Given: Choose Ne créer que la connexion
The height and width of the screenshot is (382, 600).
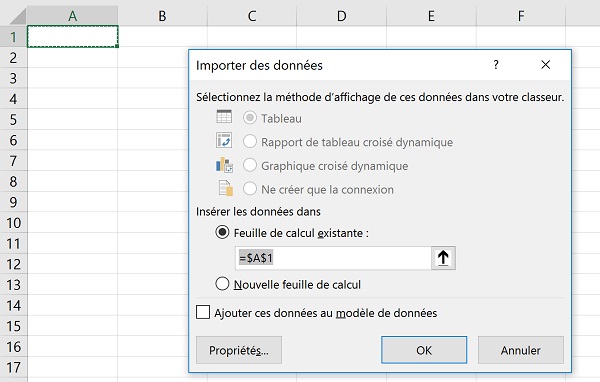Looking at the screenshot, I should pos(250,189).
